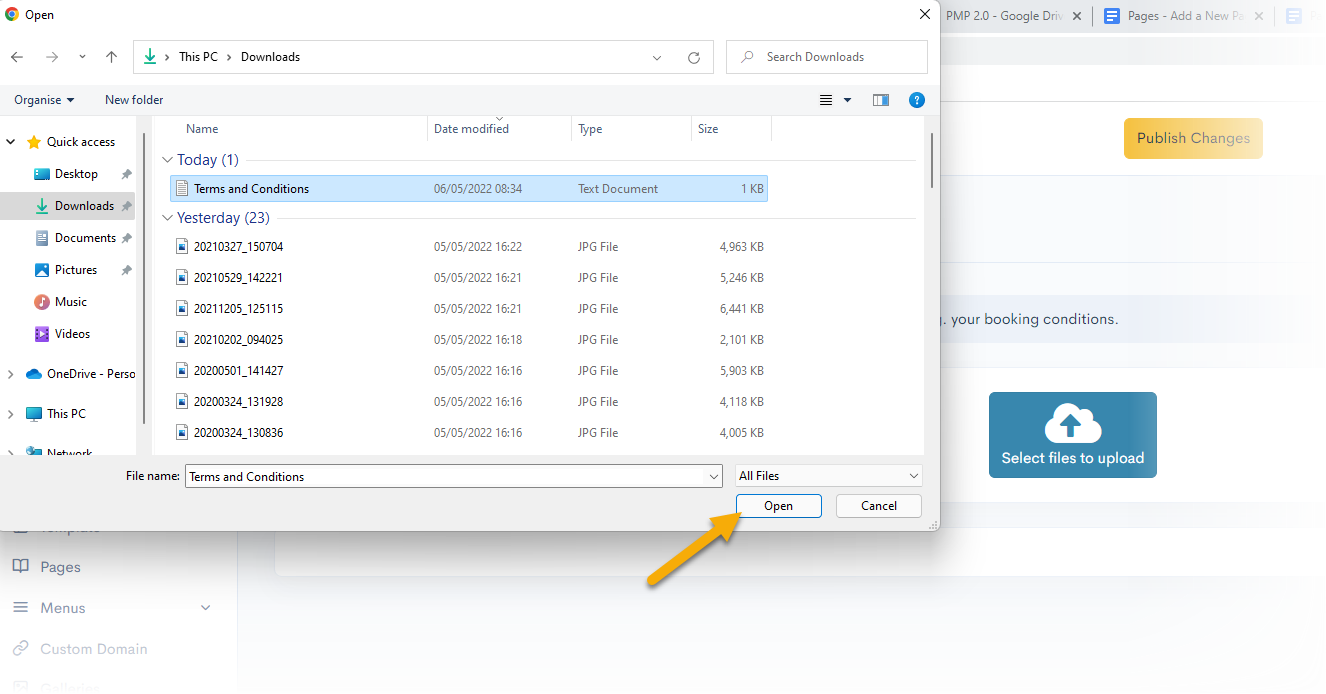Image resolution: width=1326 pixels, height=694 pixels.
Task: Click the Back navigation arrow
Action: pos(17,57)
